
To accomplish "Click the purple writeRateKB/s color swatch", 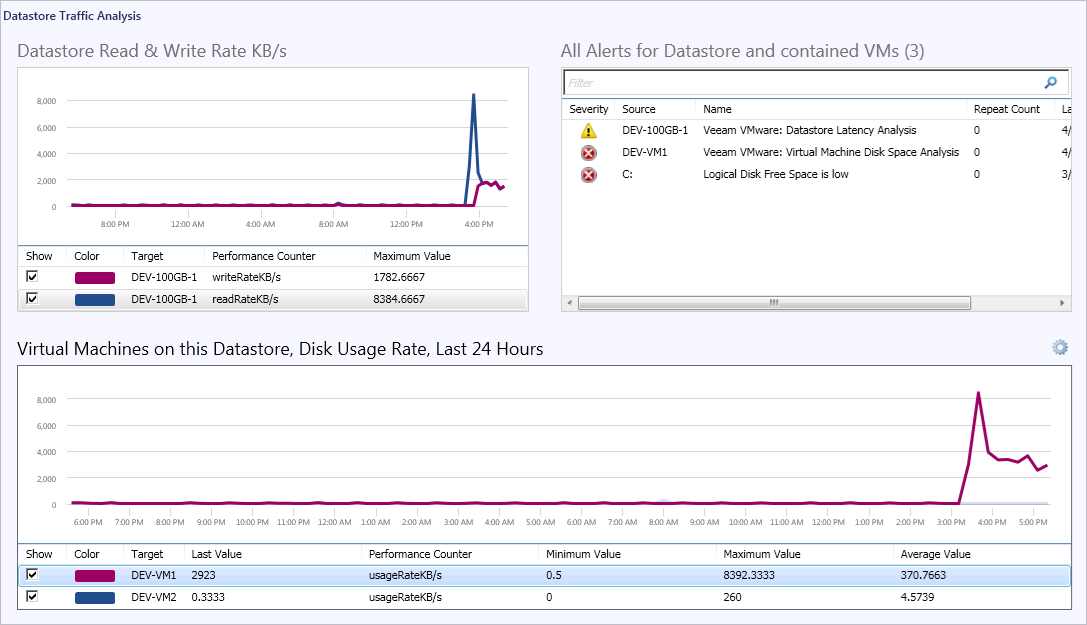I will pos(95,278).
